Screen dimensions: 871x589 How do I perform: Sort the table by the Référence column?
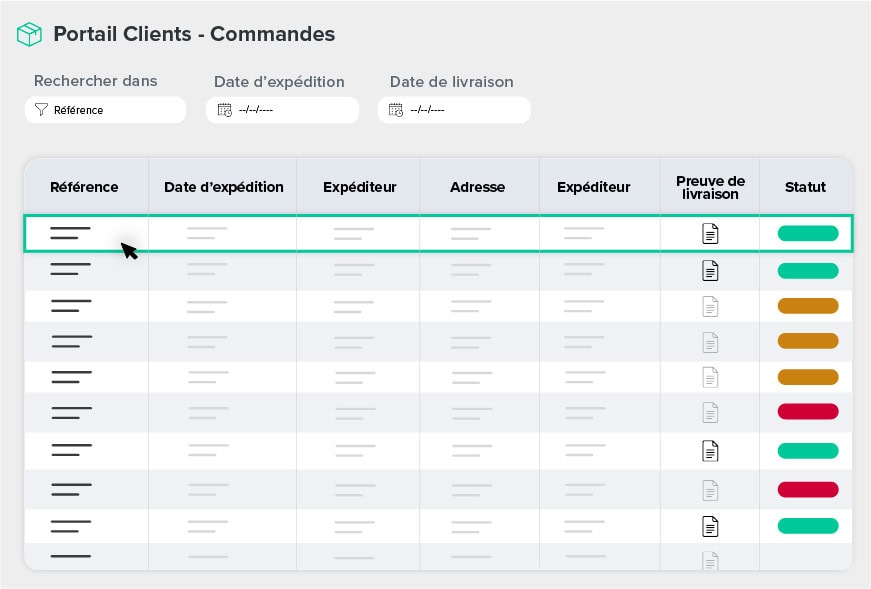pyautogui.click(x=85, y=187)
